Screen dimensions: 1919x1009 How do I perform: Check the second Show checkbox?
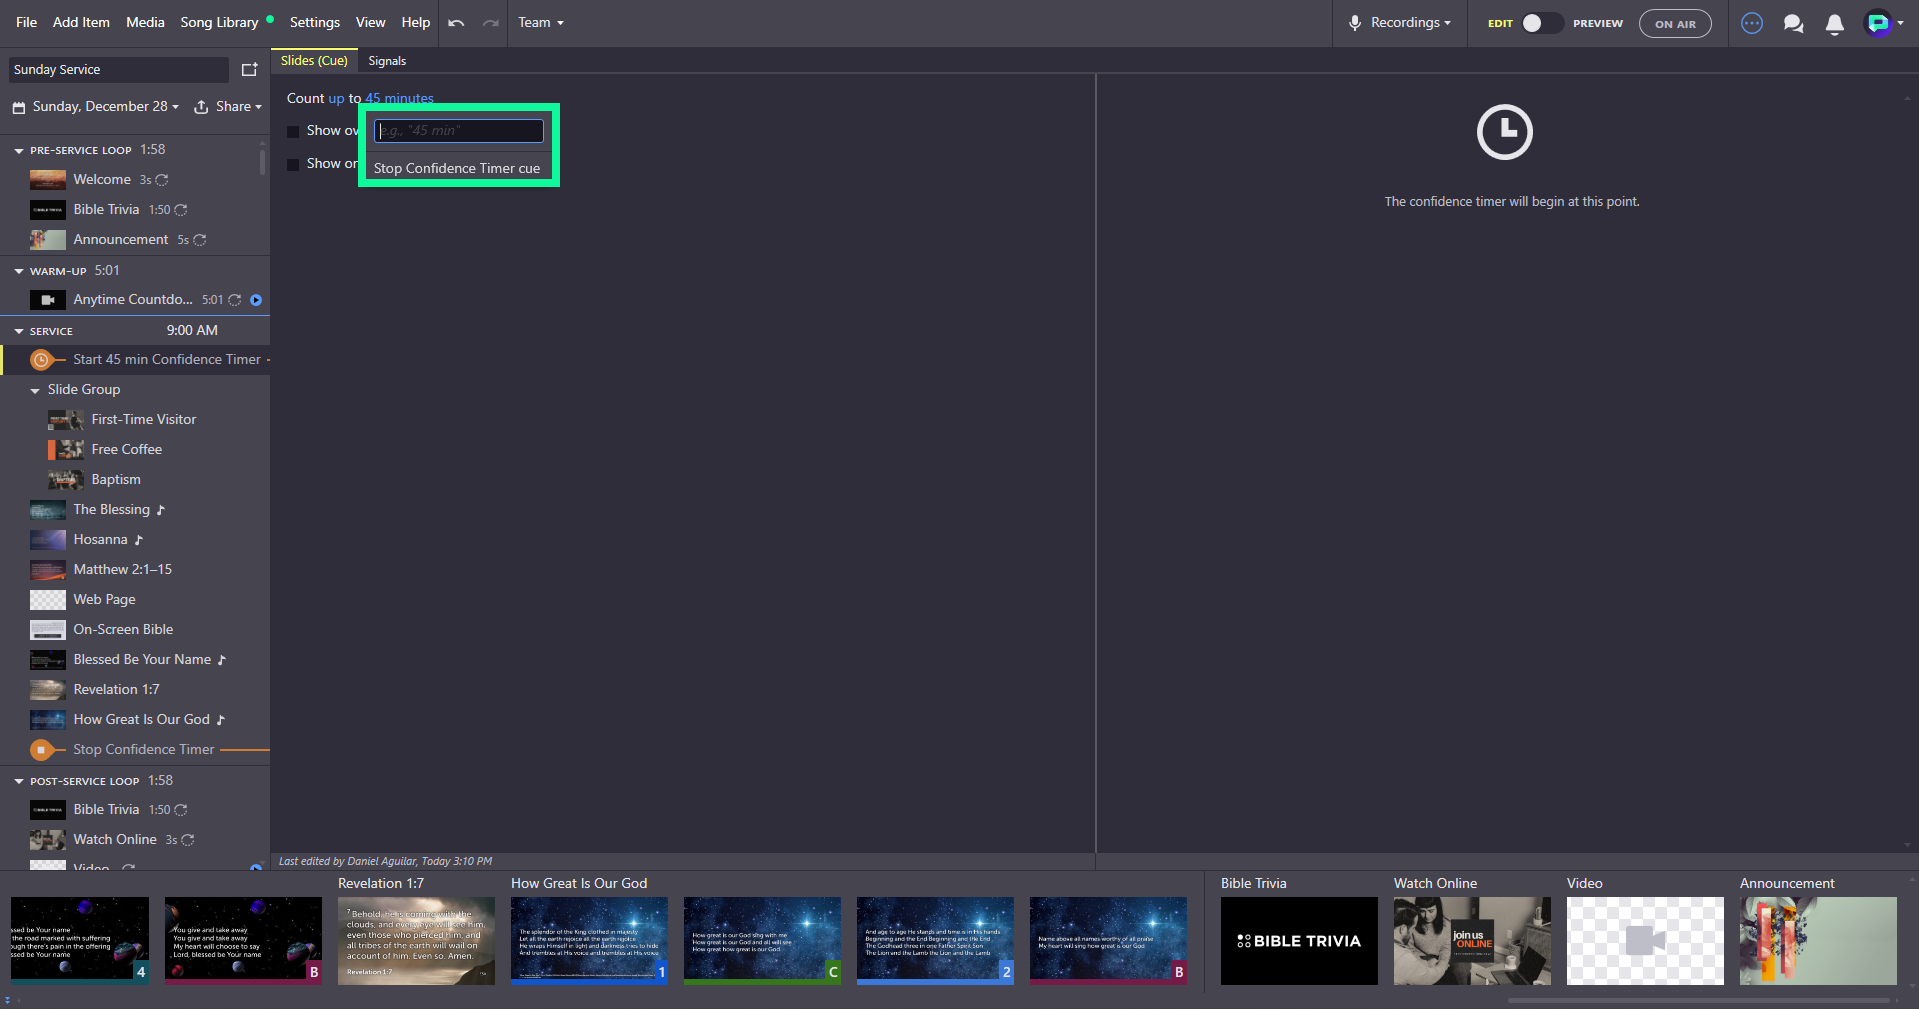[293, 164]
